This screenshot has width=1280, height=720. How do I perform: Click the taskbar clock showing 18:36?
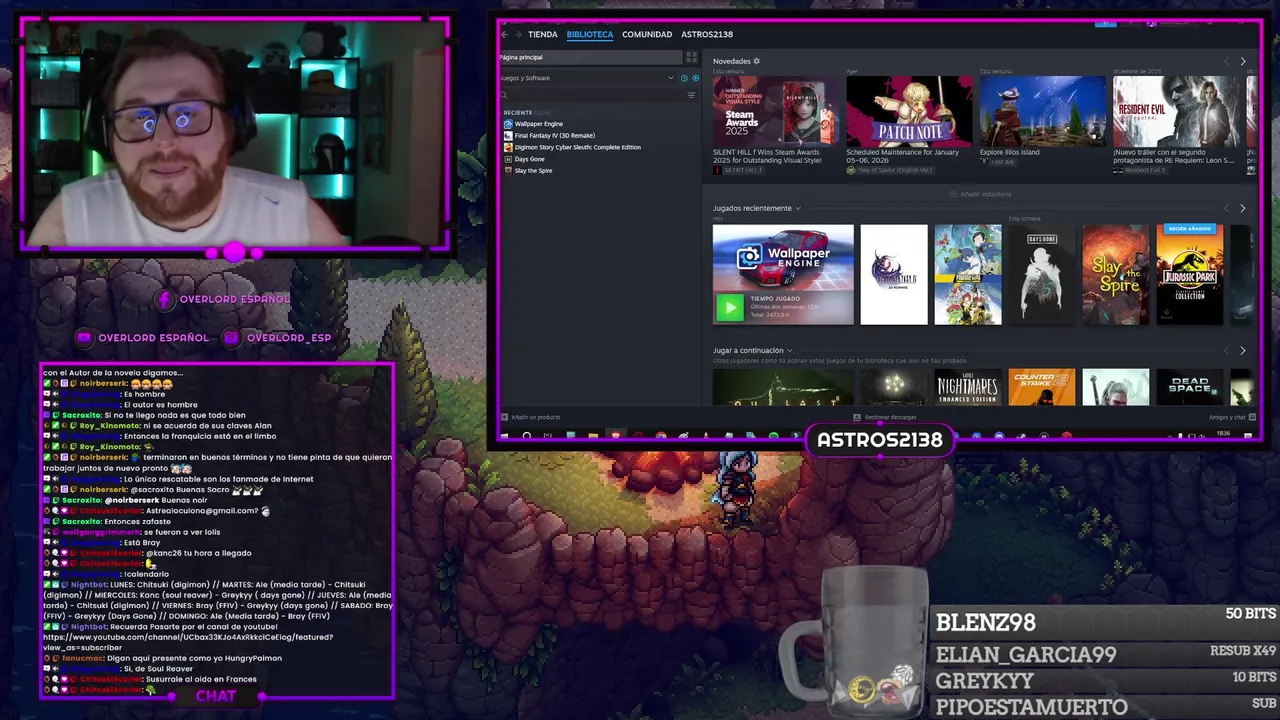coord(1223,434)
